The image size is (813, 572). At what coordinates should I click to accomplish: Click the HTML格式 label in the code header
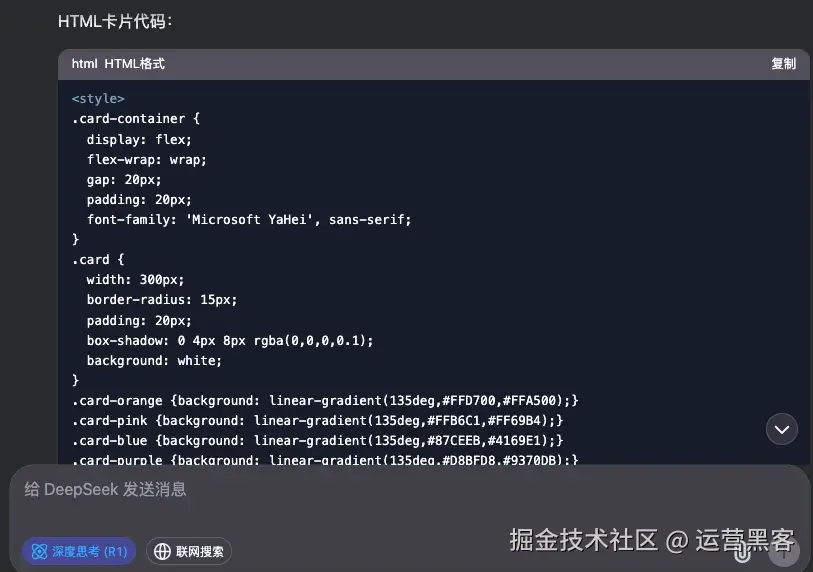(x=134, y=64)
